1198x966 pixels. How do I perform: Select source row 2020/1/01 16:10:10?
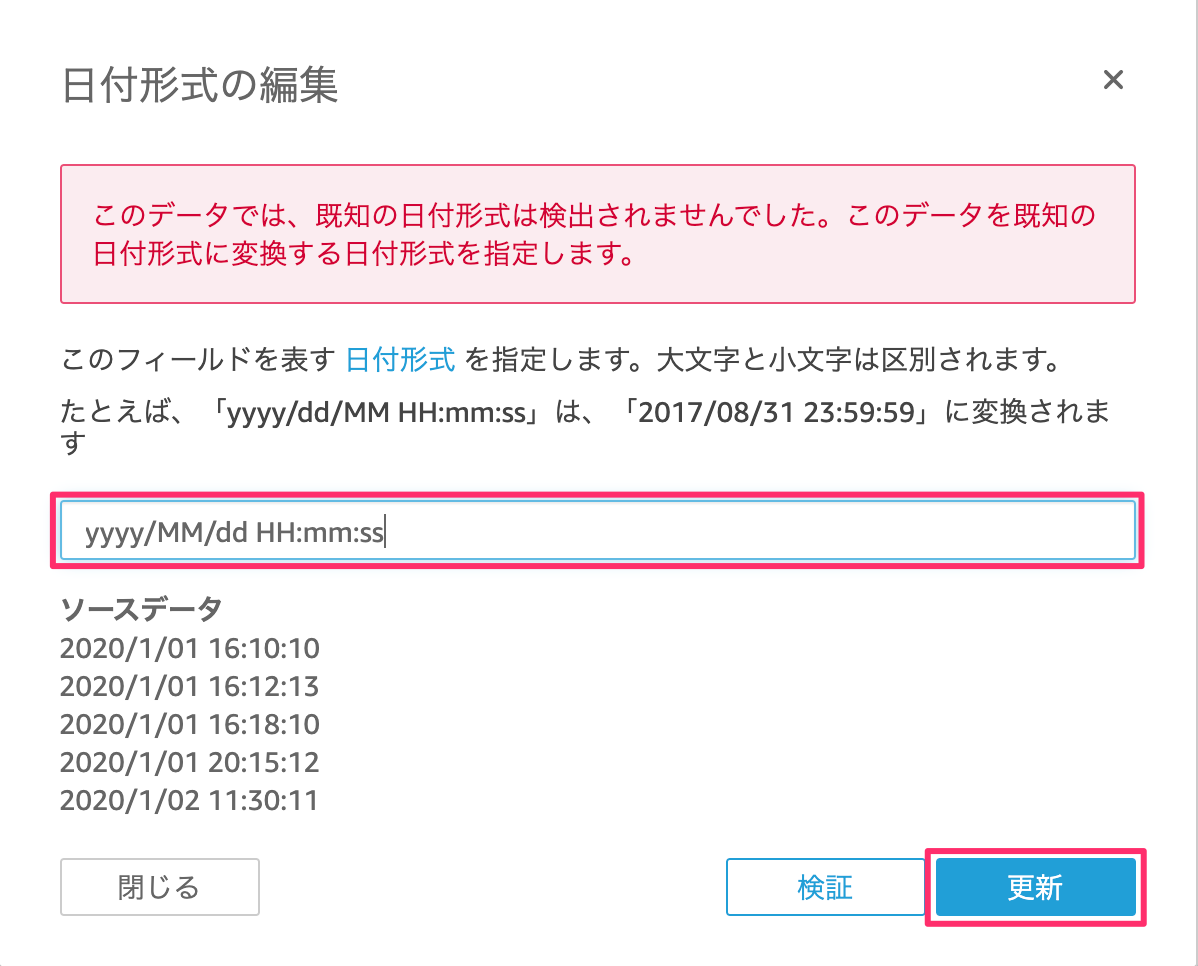click(x=189, y=648)
